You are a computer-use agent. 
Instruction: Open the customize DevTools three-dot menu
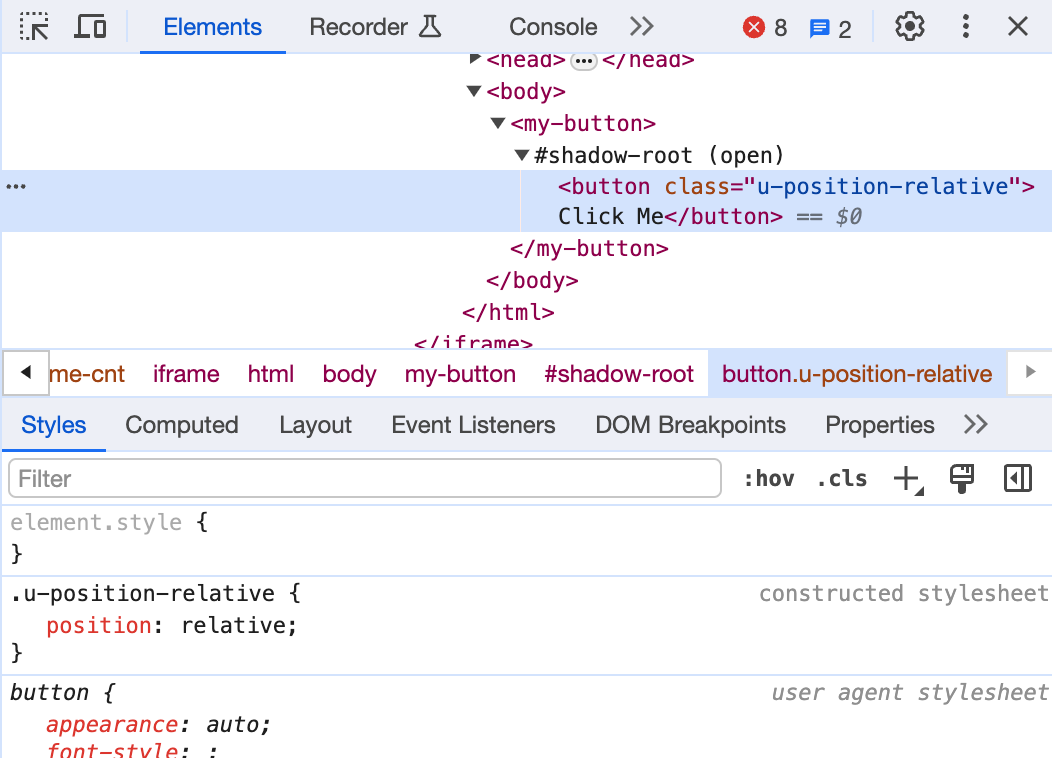pos(965,26)
